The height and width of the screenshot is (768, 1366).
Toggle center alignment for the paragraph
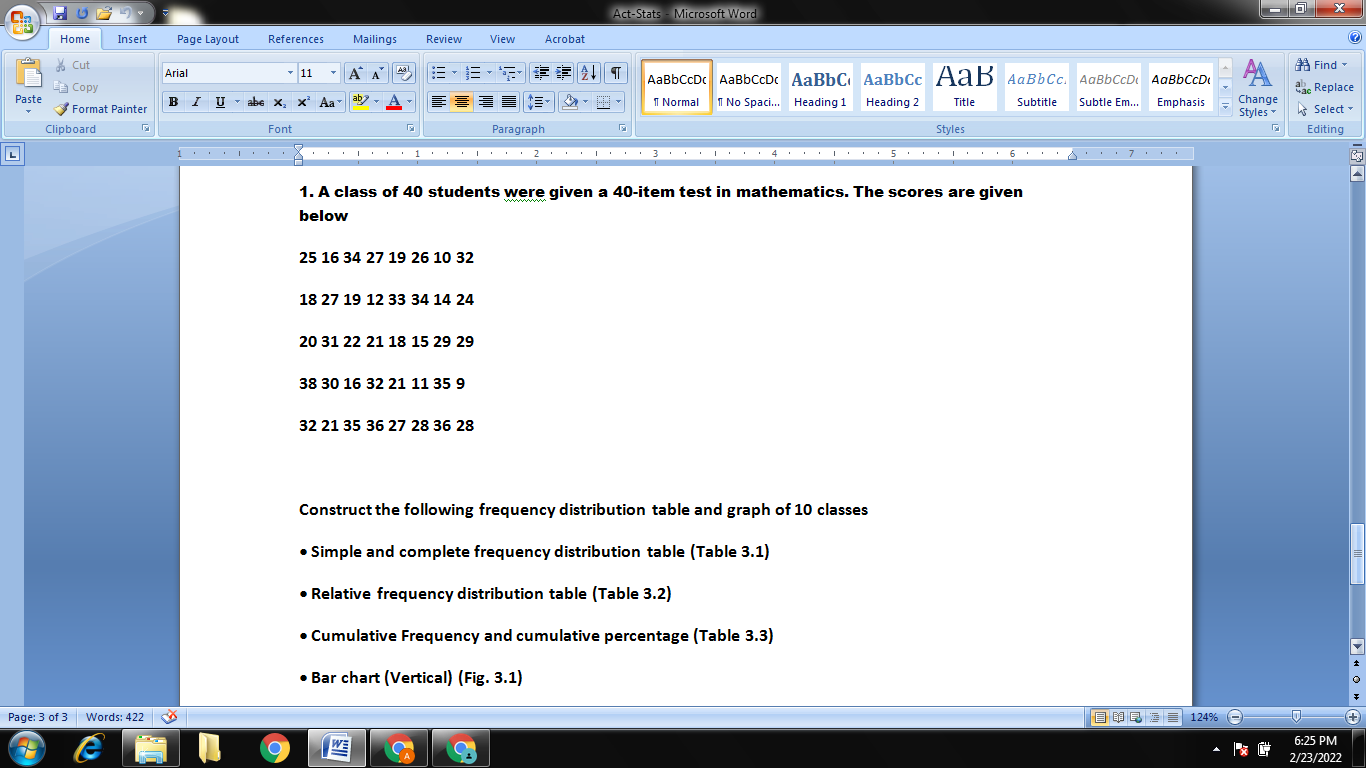click(463, 102)
